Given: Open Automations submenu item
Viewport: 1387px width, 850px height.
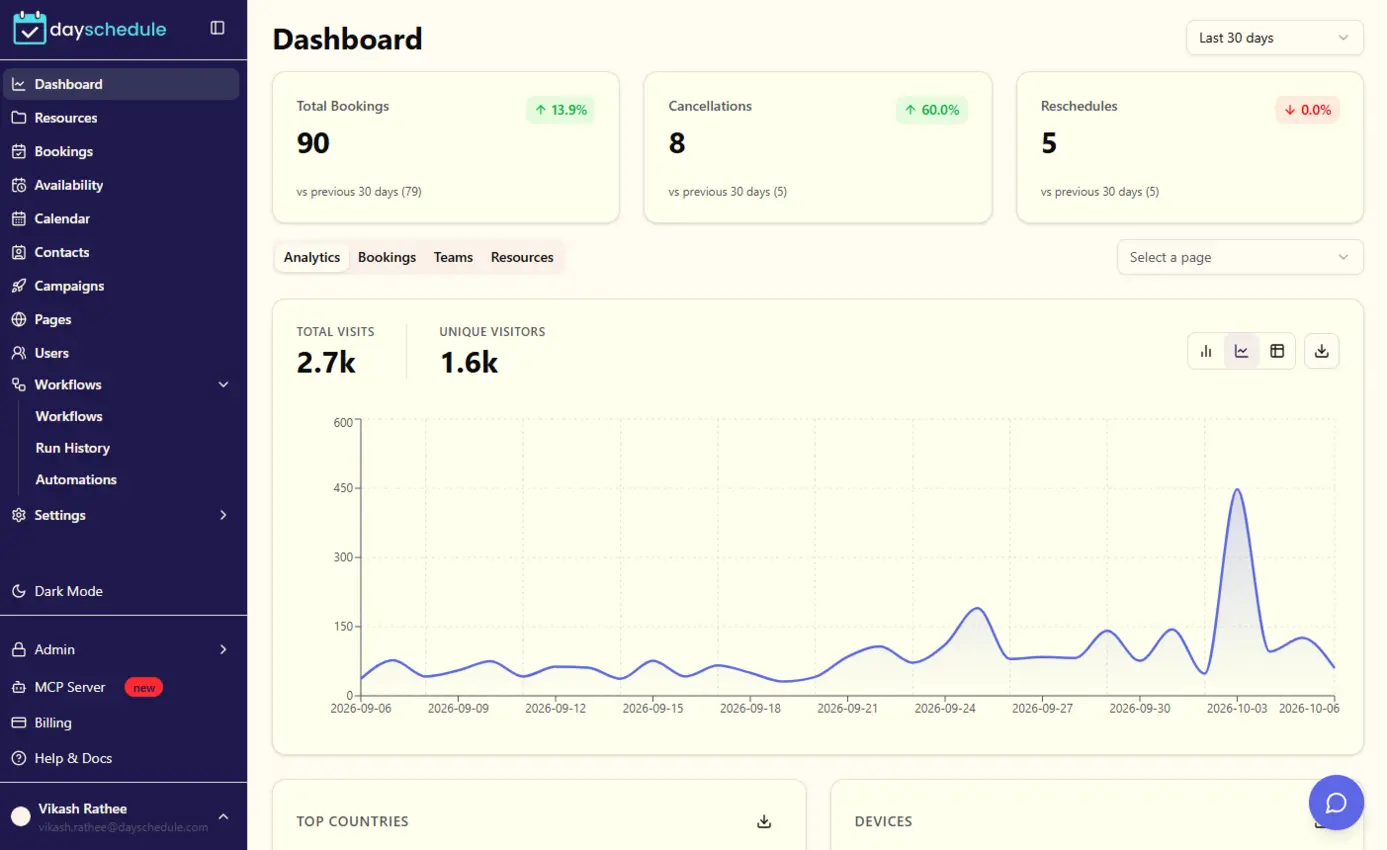Looking at the screenshot, I should 76,480.
